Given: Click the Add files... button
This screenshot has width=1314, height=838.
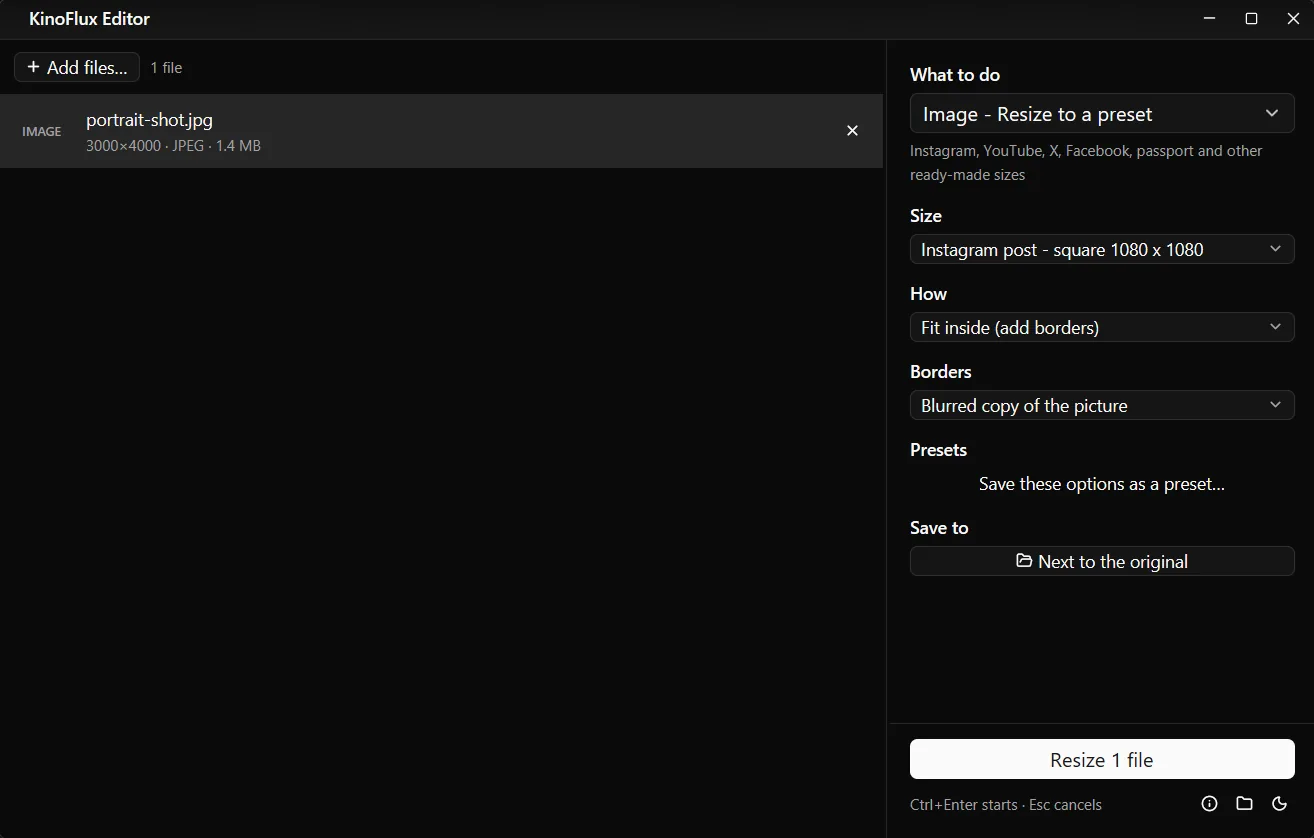Looking at the screenshot, I should point(77,68).
